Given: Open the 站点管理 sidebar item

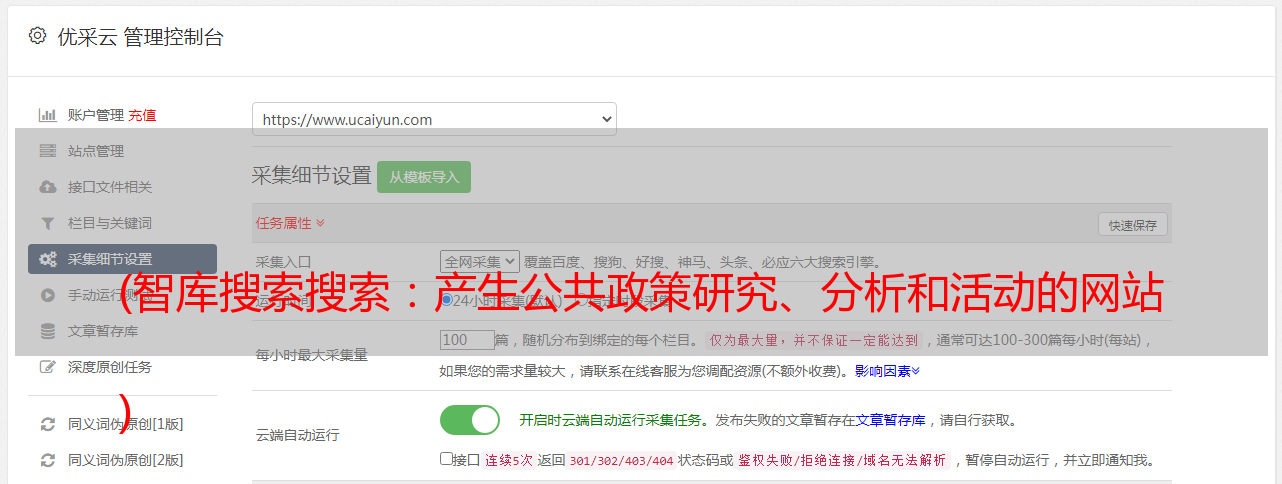Looking at the screenshot, I should pos(96,151).
